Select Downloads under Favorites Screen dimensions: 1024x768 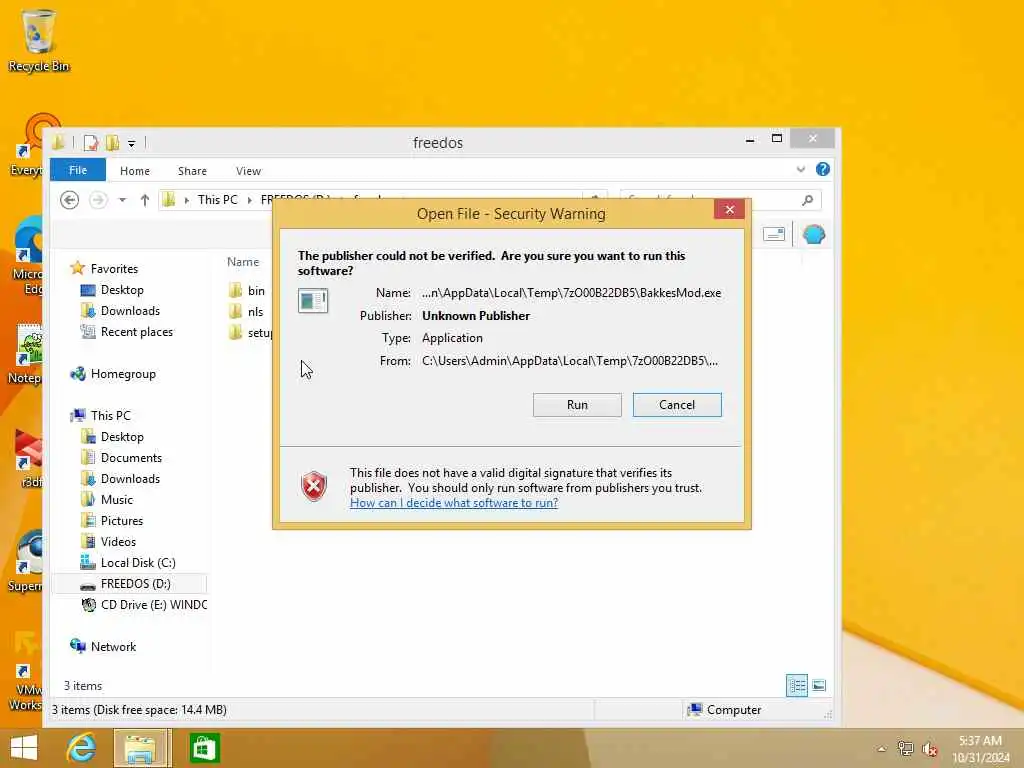(130, 311)
